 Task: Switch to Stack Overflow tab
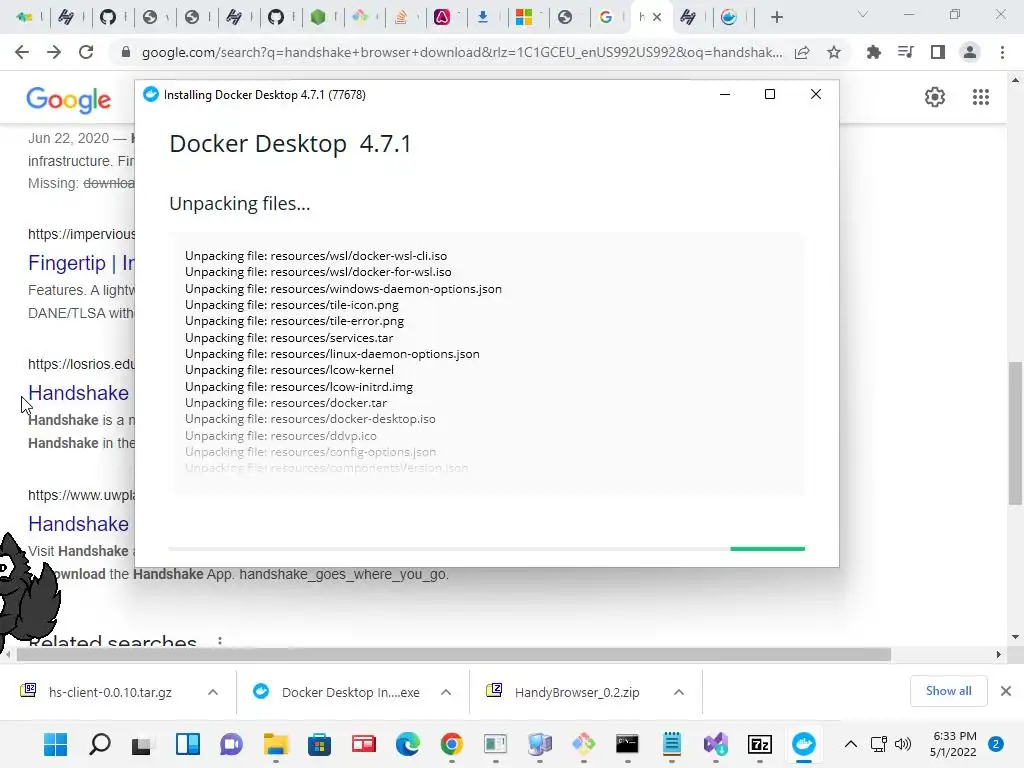401,18
